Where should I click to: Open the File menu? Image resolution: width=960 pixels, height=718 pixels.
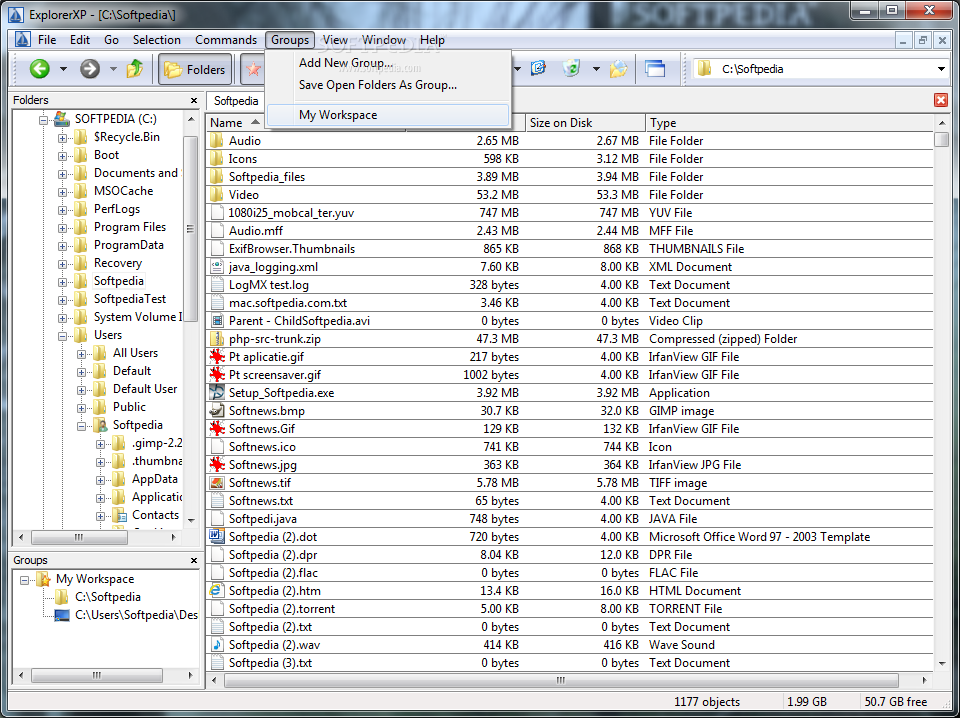point(47,40)
